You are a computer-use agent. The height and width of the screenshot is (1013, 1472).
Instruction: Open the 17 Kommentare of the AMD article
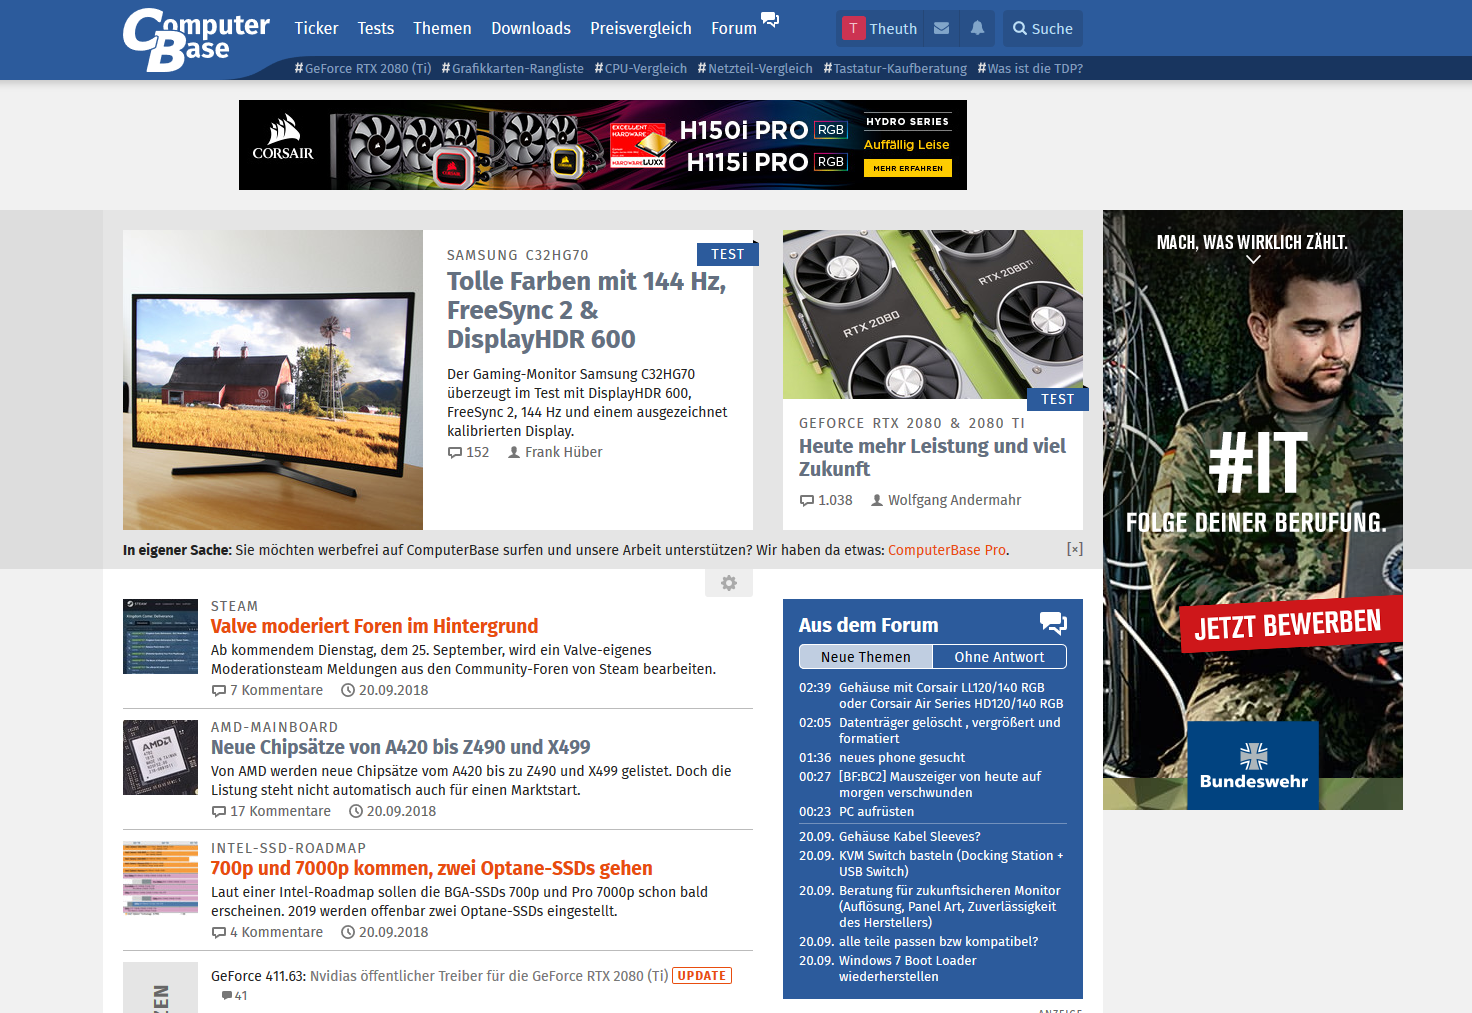[271, 811]
